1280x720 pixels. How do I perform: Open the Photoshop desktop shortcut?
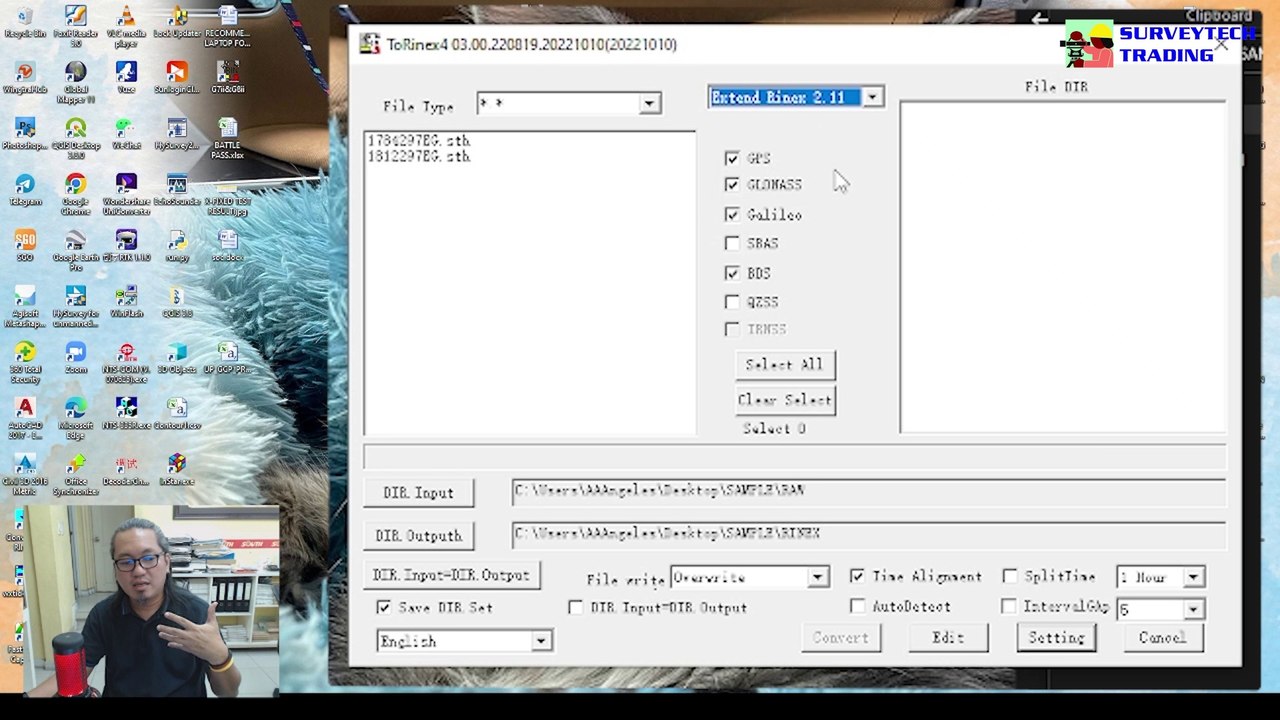point(25,134)
